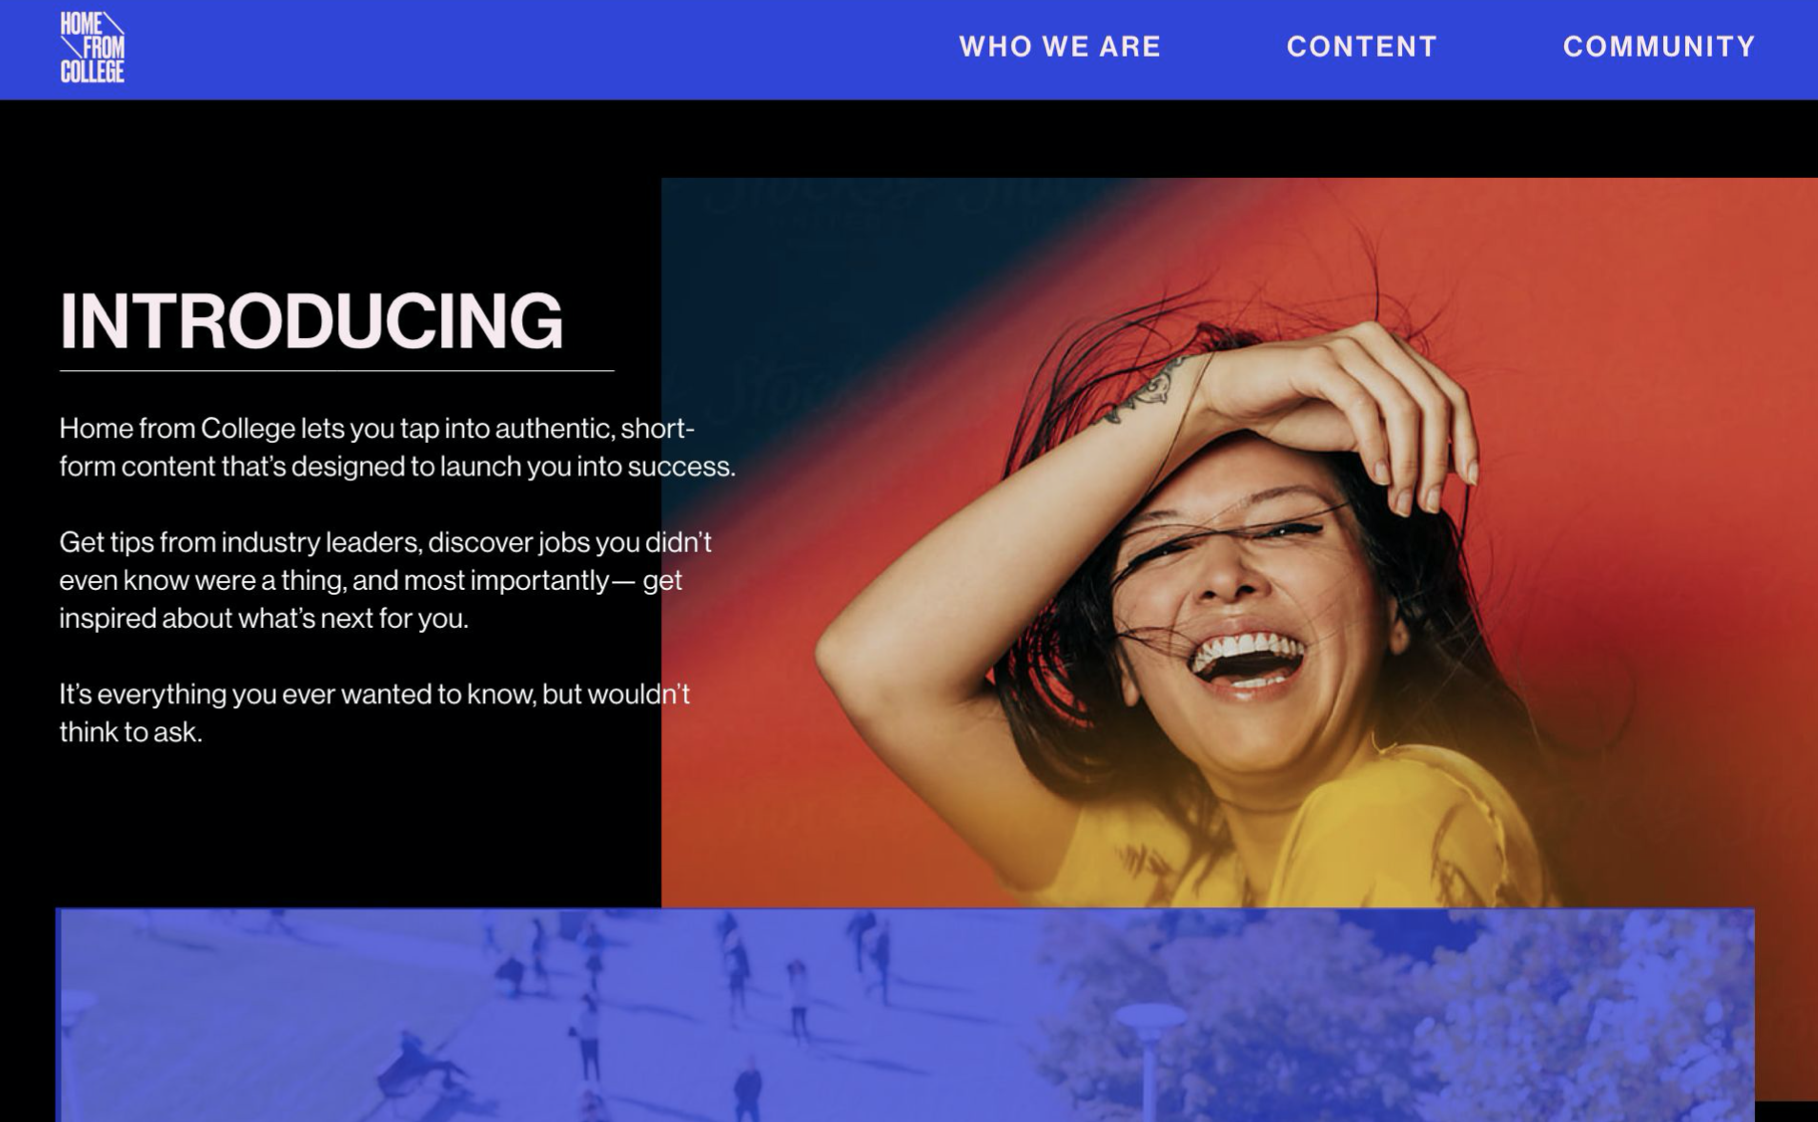Click the woman's yellow shirt
The width and height of the screenshot is (1818, 1122).
coord(1300,840)
